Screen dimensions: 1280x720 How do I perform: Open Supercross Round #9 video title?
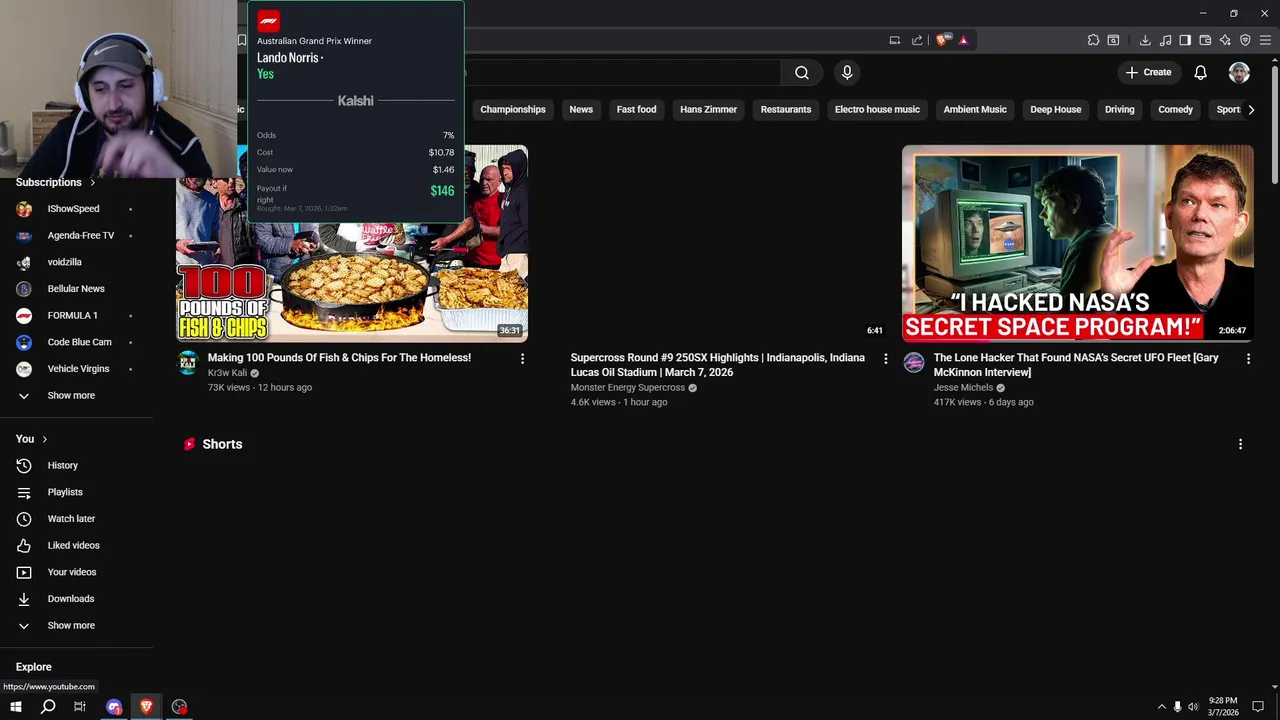717,364
